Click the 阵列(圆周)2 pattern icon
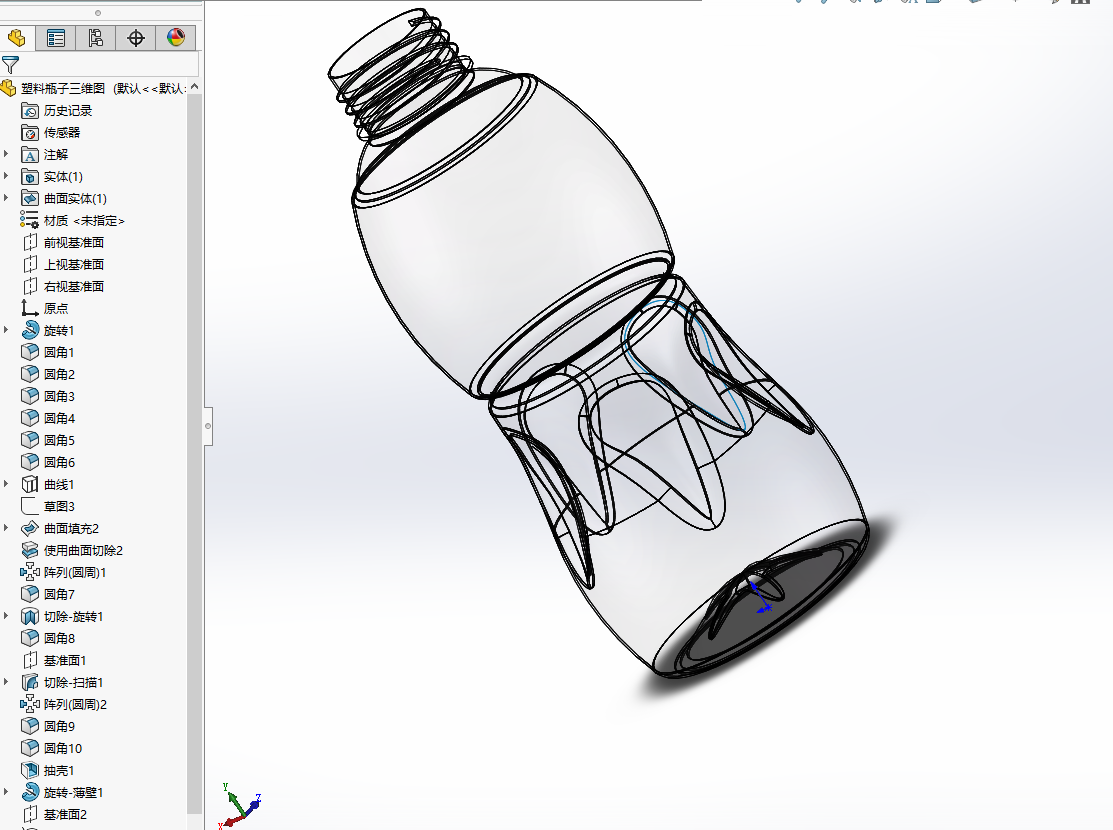Viewport: 1113px width, 830px height. point(30,704)
